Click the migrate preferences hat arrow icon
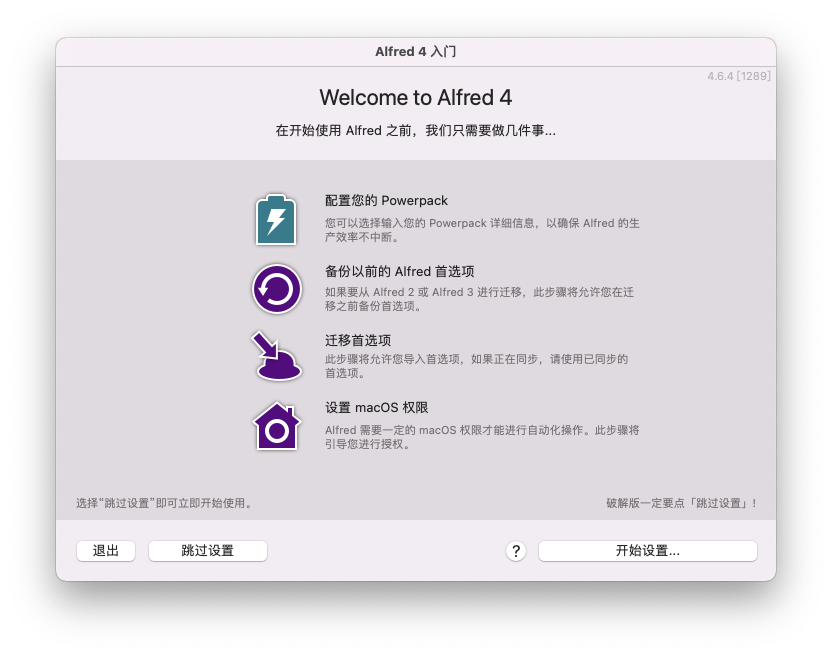 276,356
